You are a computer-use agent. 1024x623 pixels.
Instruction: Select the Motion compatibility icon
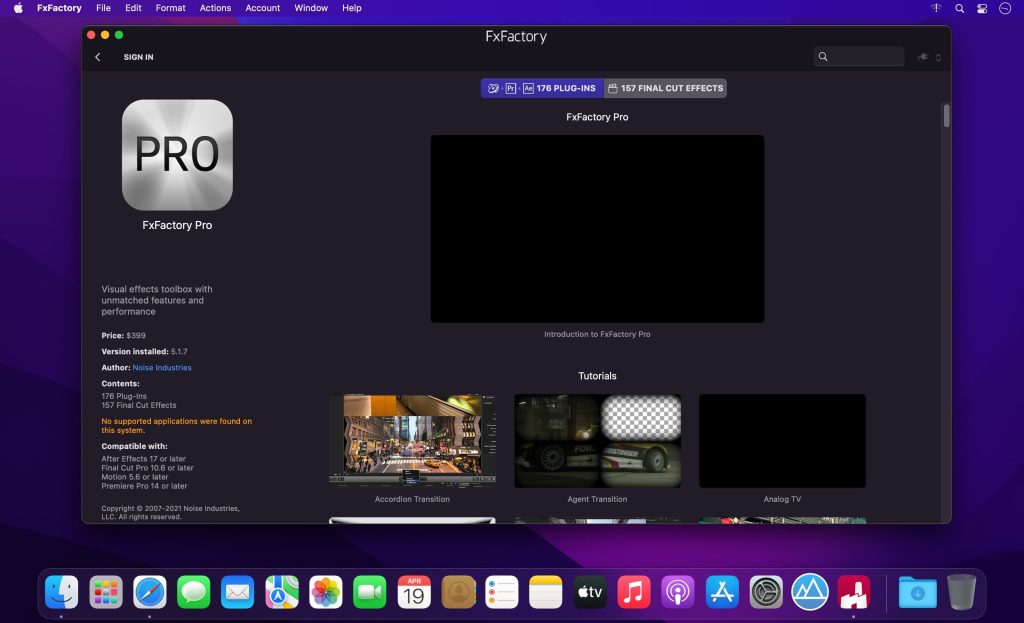(492, 88)
